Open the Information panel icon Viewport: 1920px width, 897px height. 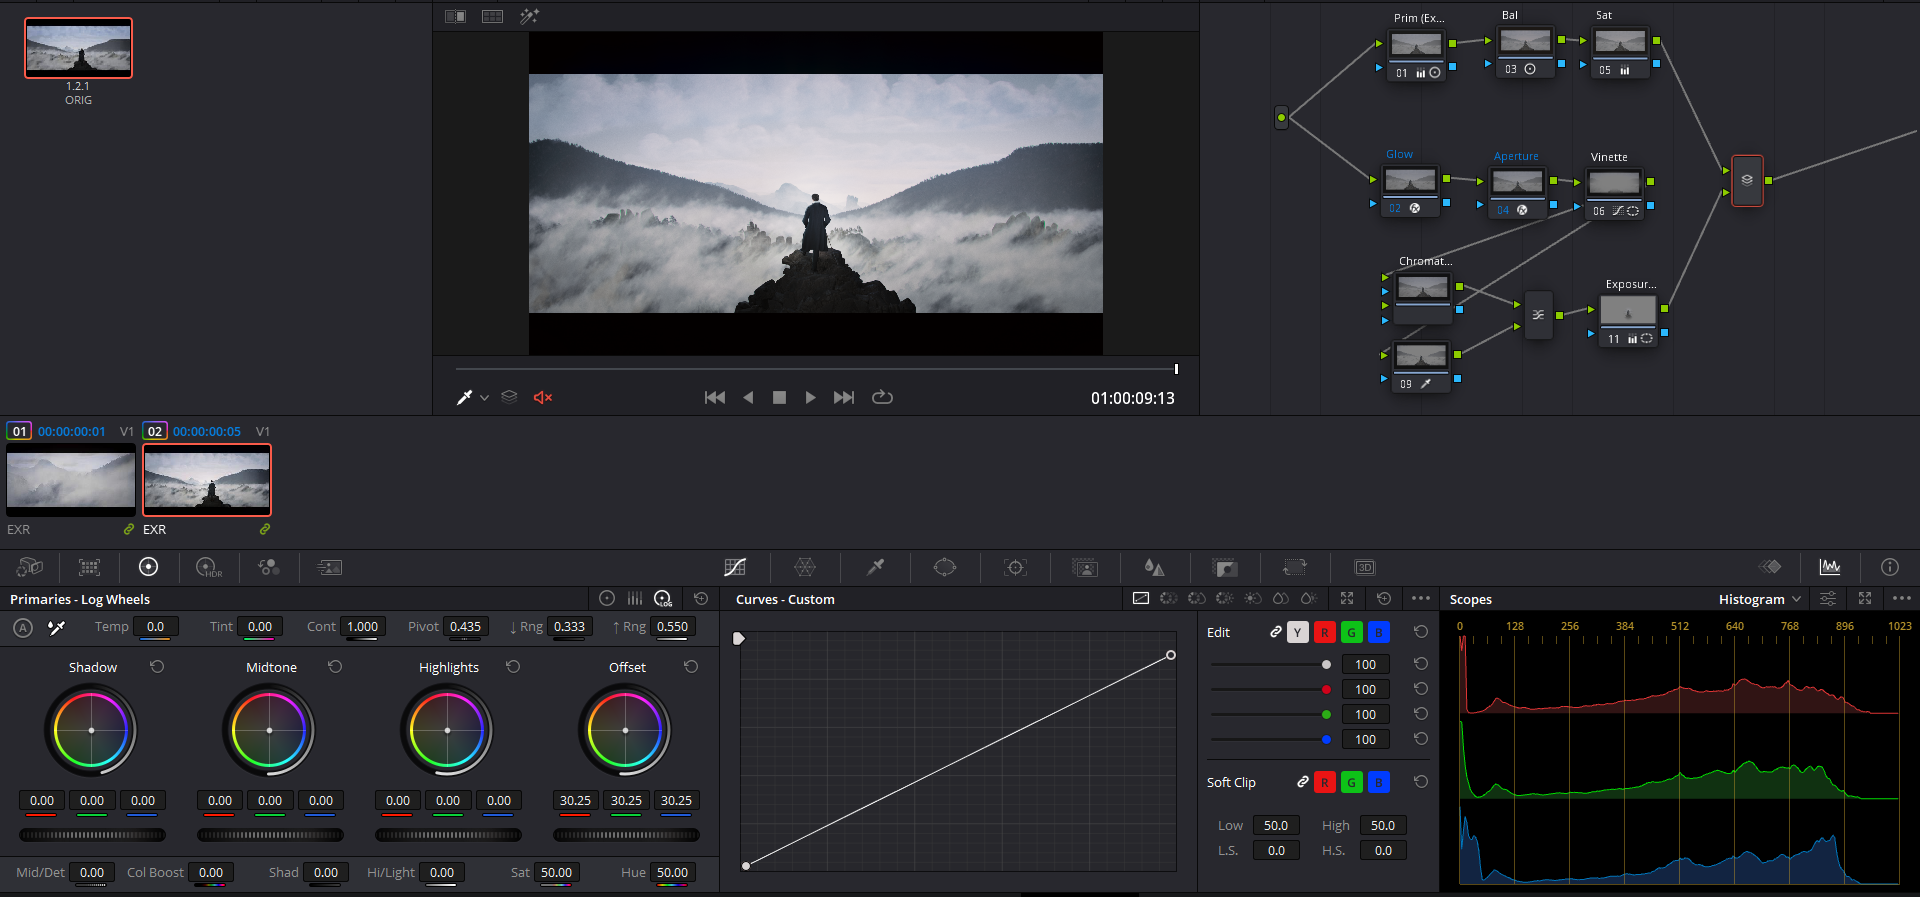coord(1890,567)
